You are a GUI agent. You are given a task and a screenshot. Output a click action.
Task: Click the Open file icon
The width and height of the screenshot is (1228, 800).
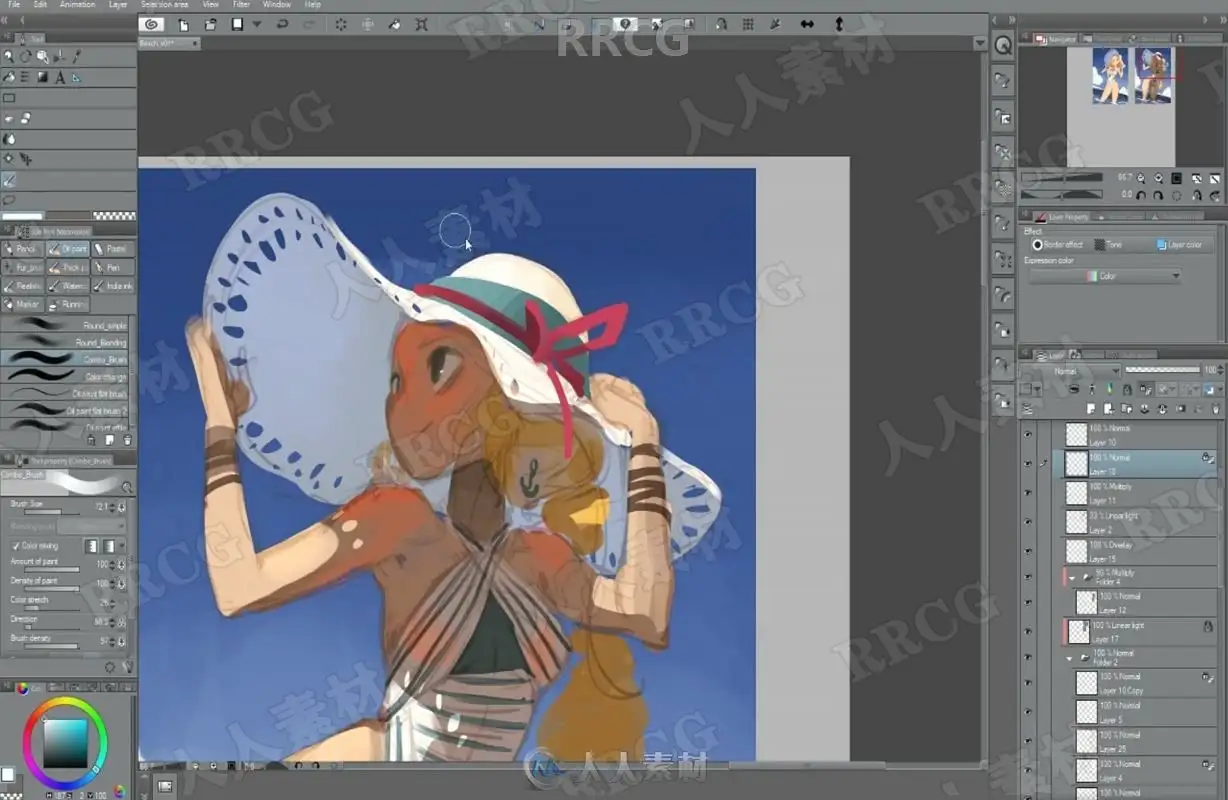coord(210,24)
